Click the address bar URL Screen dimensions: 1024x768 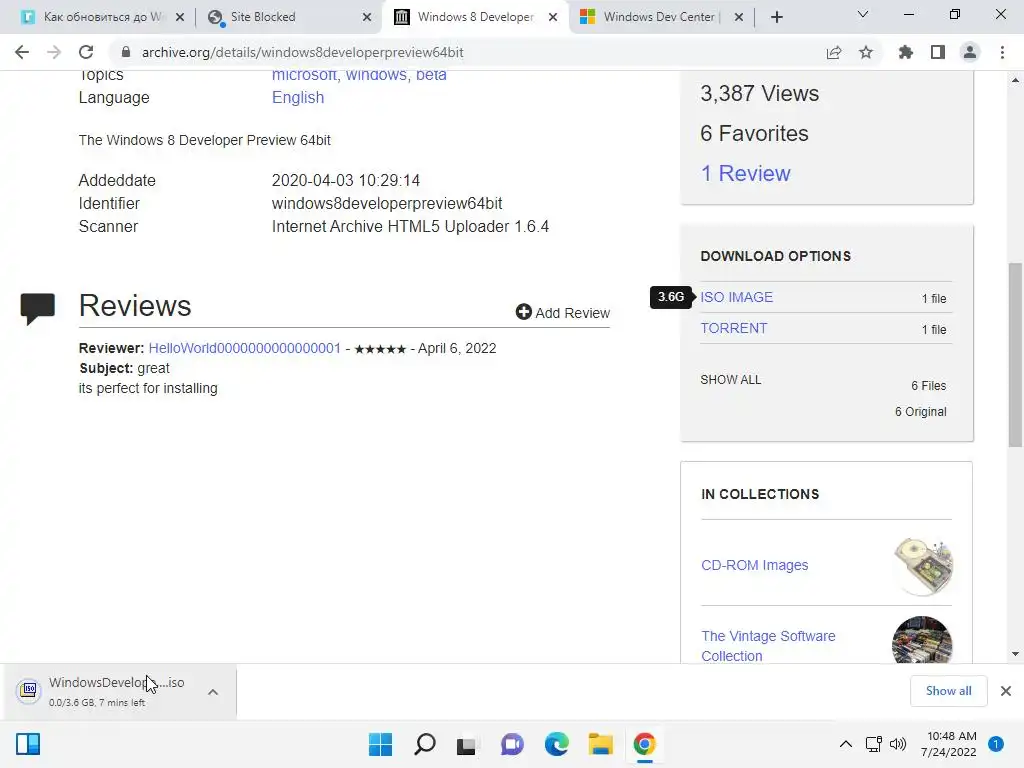coord(302,52)
